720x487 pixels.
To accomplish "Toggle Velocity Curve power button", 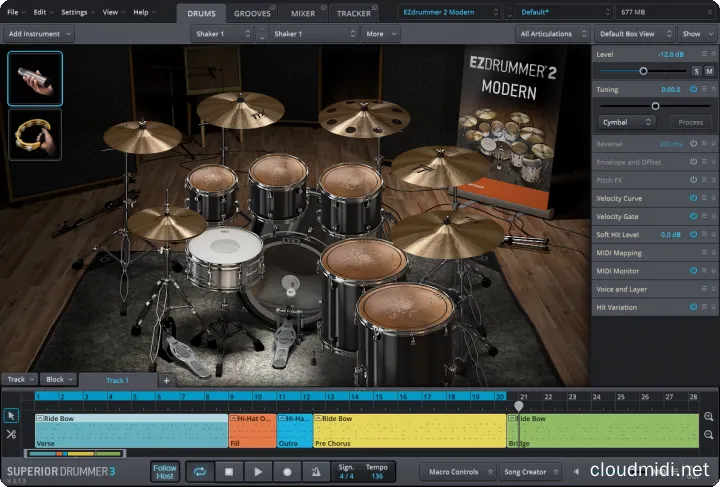I will click(x=693, y=198).
